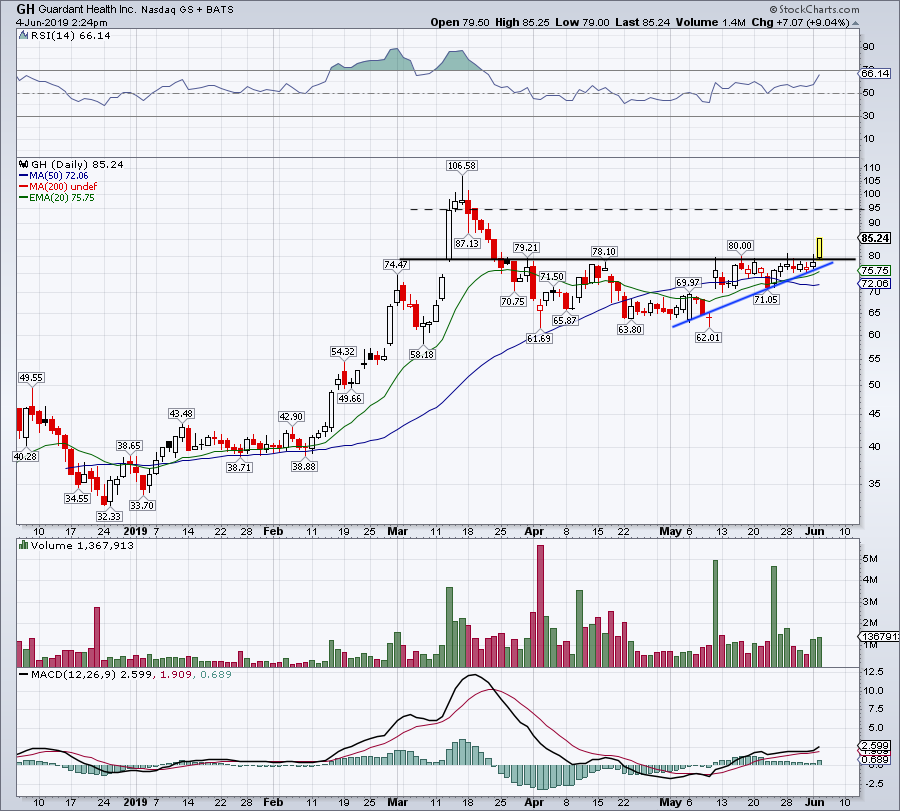Click the 62.01 low price annotation
The width and height of the screenshot is (900, 811).
point(708,337)
